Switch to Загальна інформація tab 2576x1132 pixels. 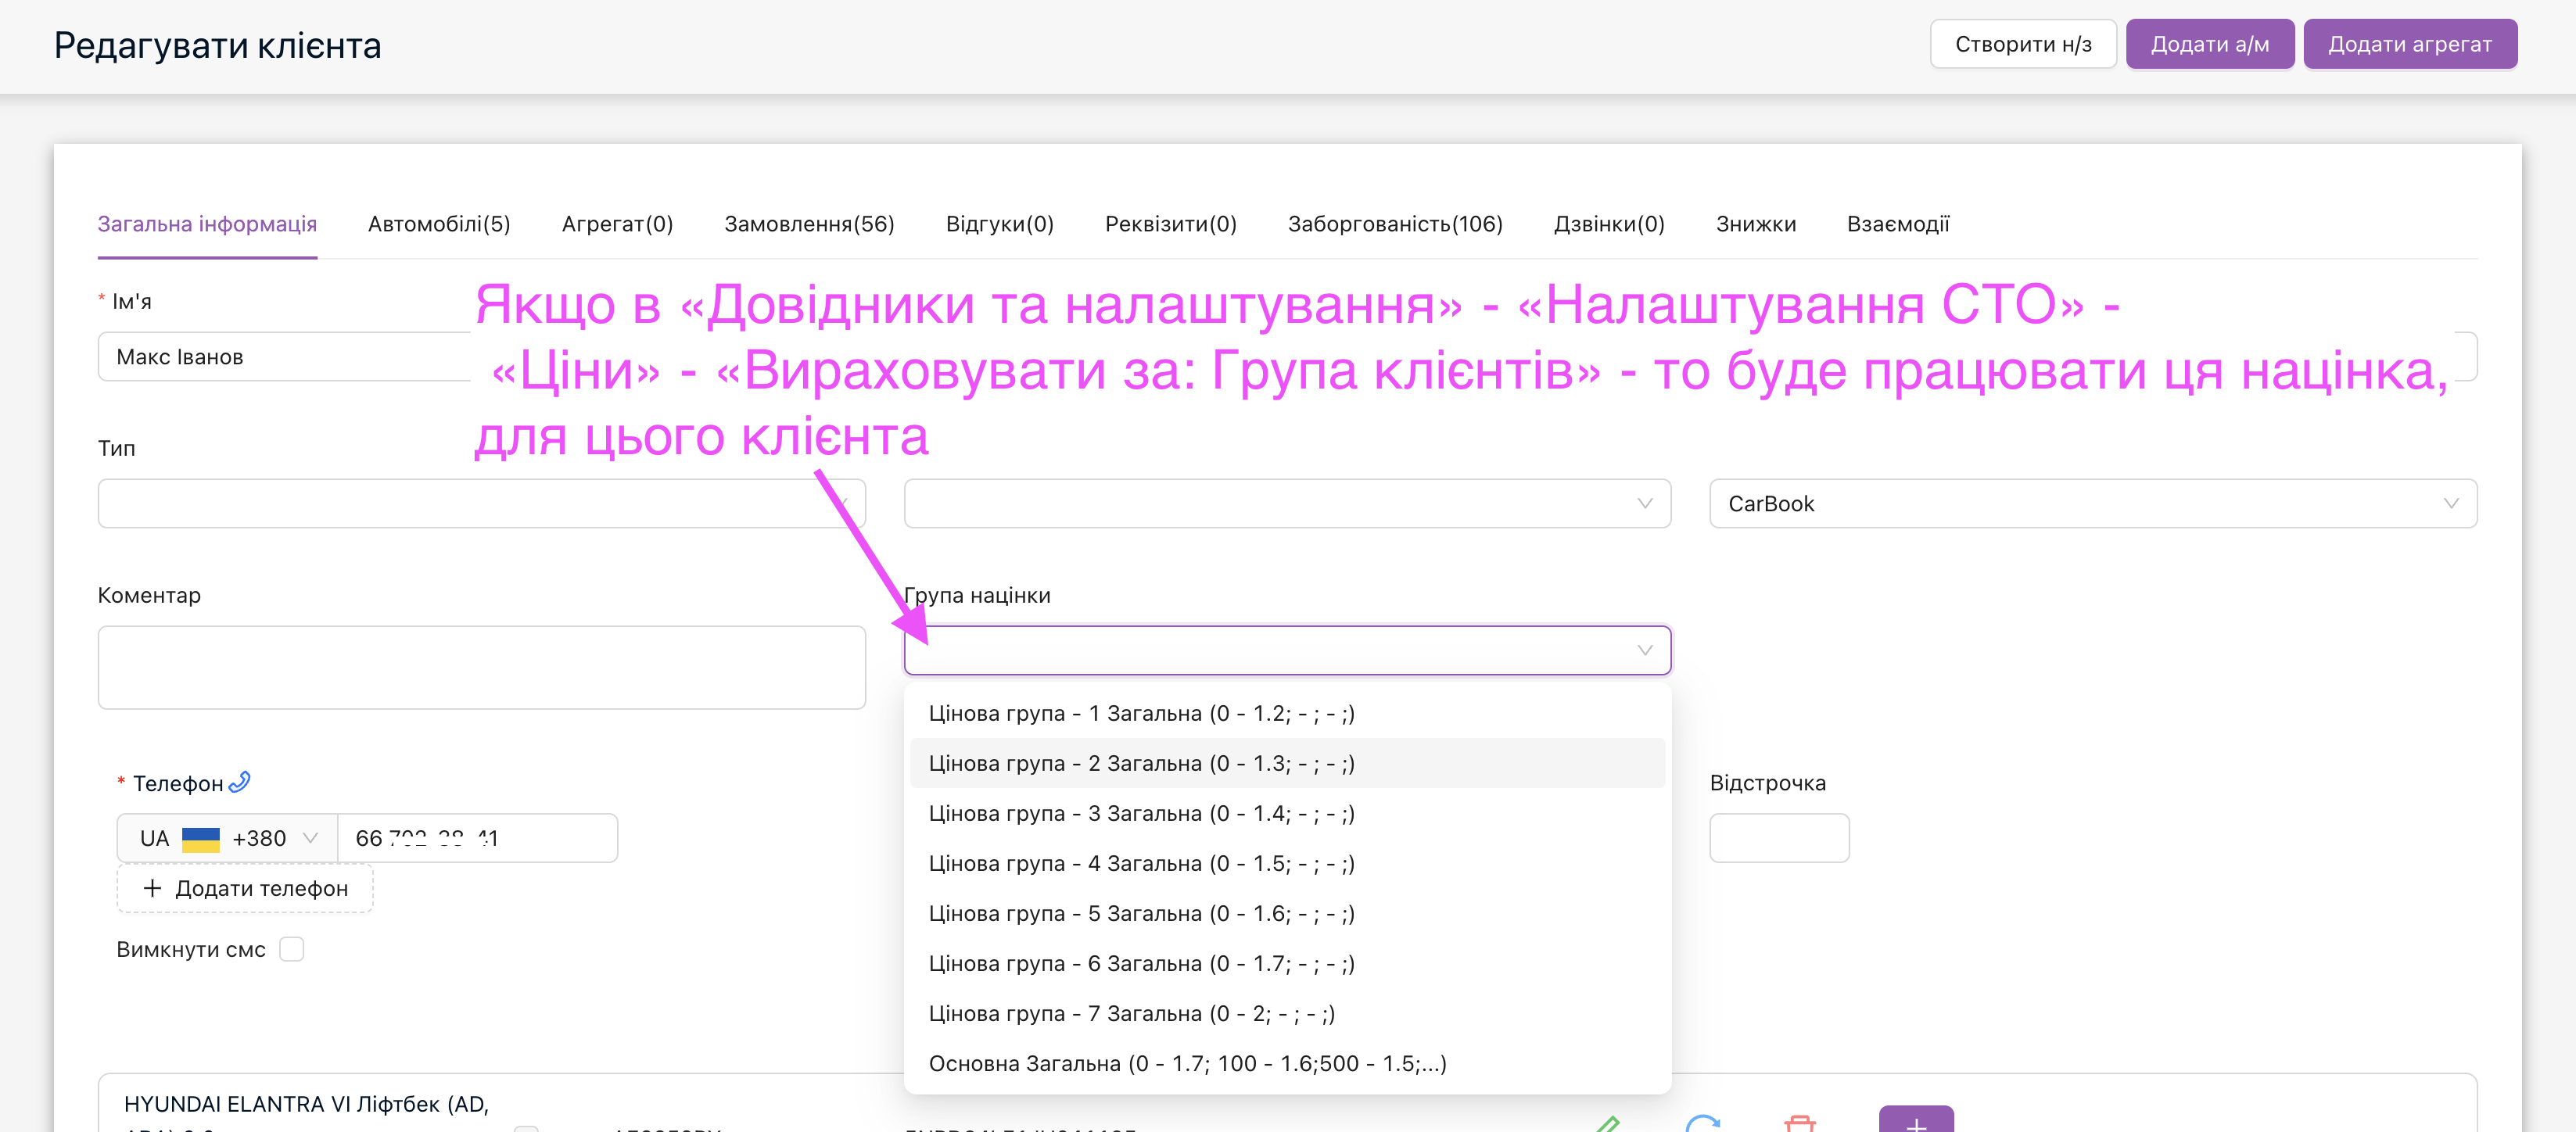tap(207, 224)
